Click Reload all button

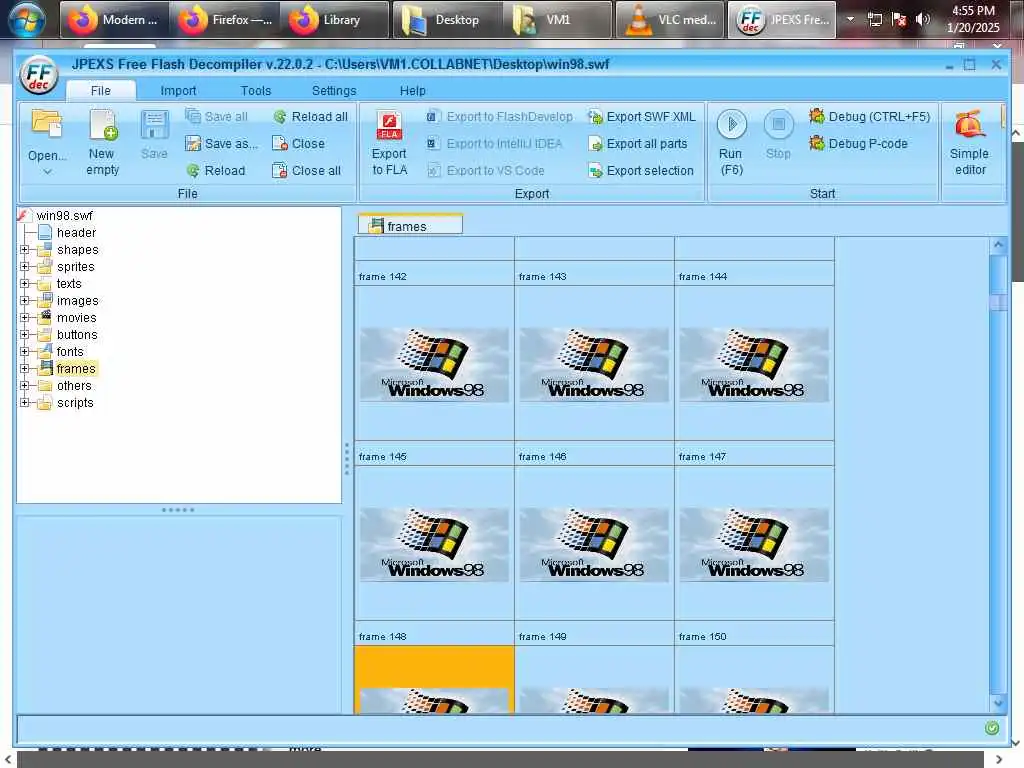310,116
